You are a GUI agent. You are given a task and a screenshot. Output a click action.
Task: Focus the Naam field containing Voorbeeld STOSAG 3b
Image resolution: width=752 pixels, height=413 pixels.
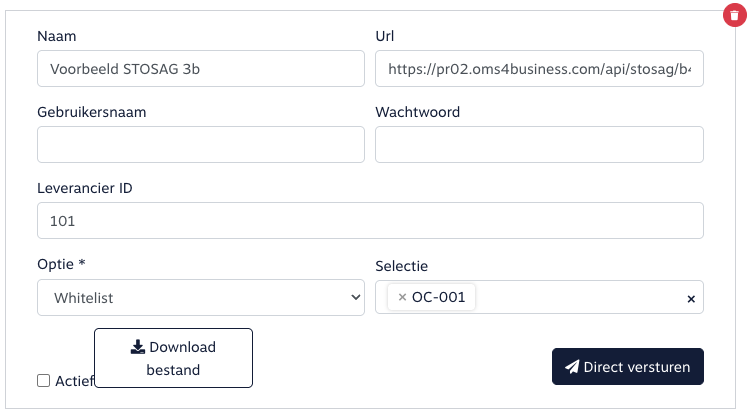[x=201, y=69]
